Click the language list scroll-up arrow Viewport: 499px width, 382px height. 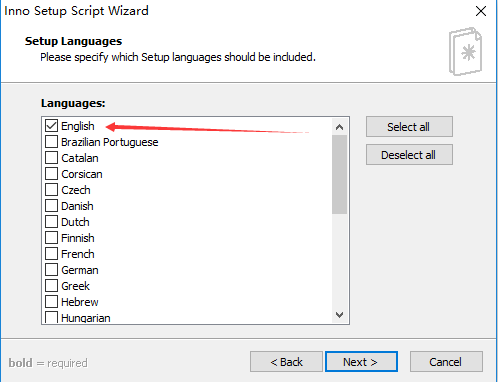[340, 127]
